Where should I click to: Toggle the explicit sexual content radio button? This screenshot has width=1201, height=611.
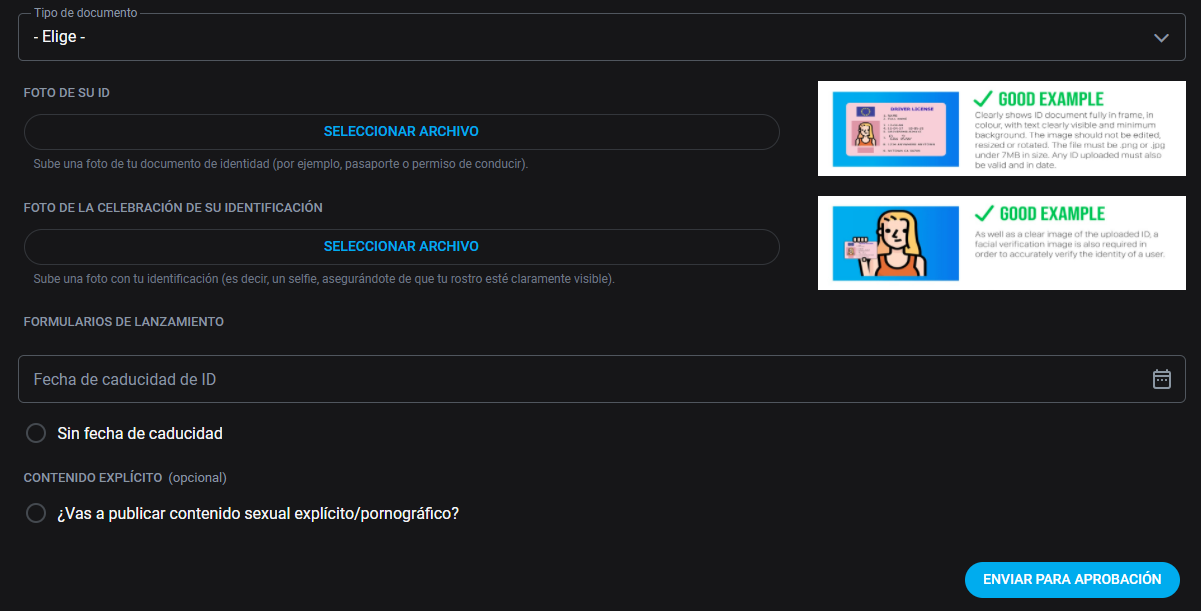coord(36,513)
